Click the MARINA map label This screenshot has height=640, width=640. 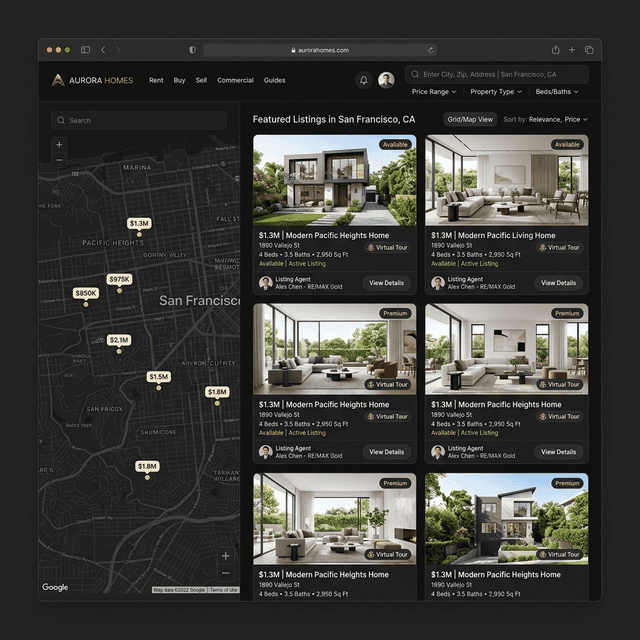(x=137, y=167)
